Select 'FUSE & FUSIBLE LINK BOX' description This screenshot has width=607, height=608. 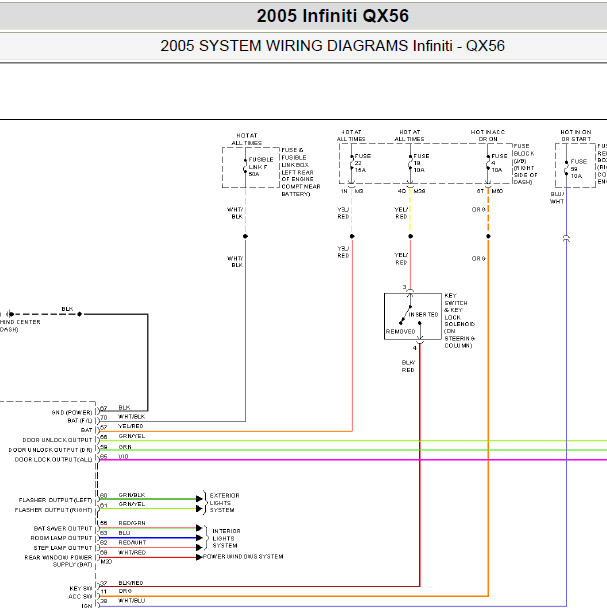pos(301,172)
